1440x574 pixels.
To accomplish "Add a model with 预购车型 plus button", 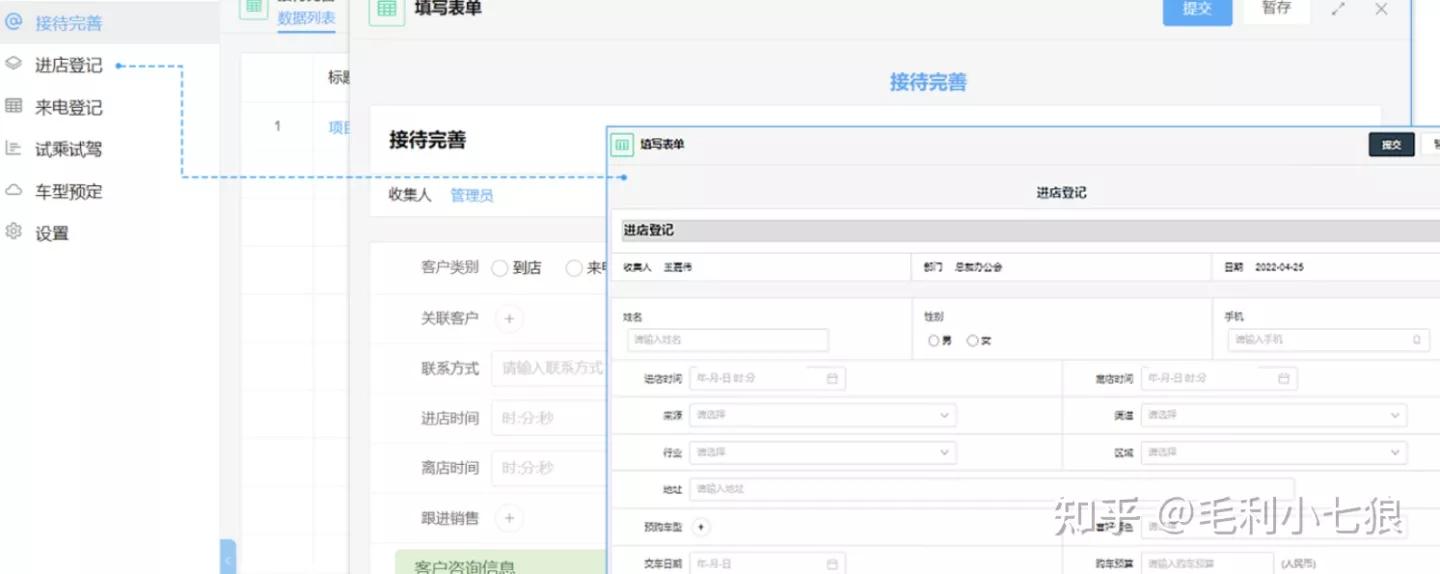I will (700, 527).
